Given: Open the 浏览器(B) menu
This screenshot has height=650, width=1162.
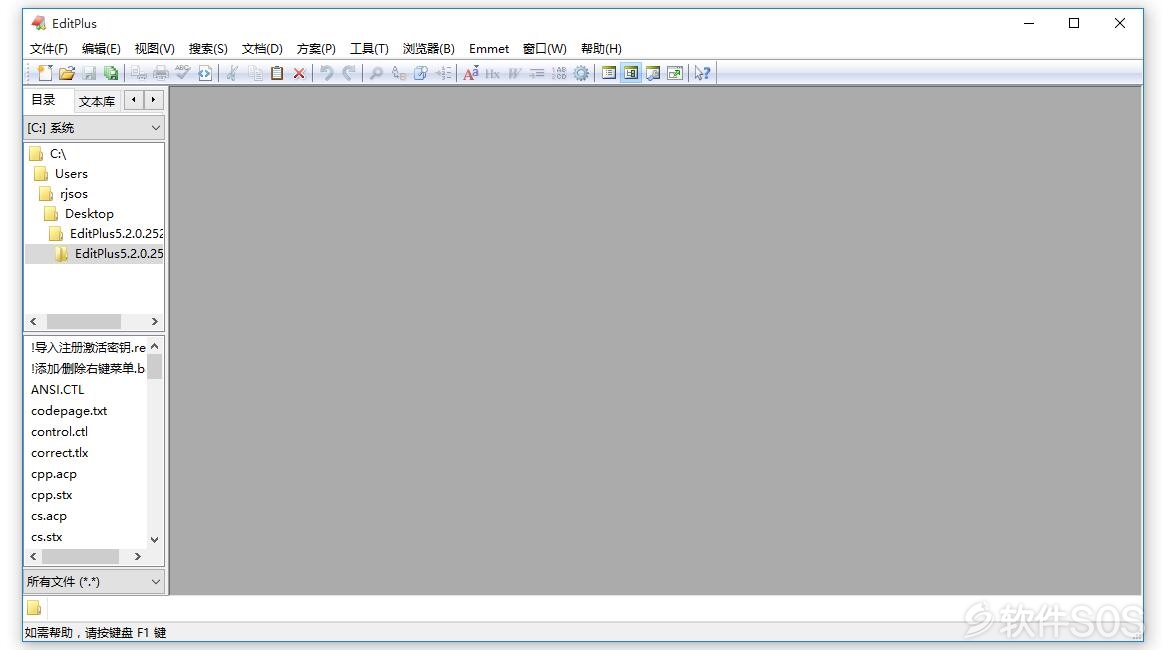Looking at the screenshot, I should pyautogui.click(x=428, y=48).
